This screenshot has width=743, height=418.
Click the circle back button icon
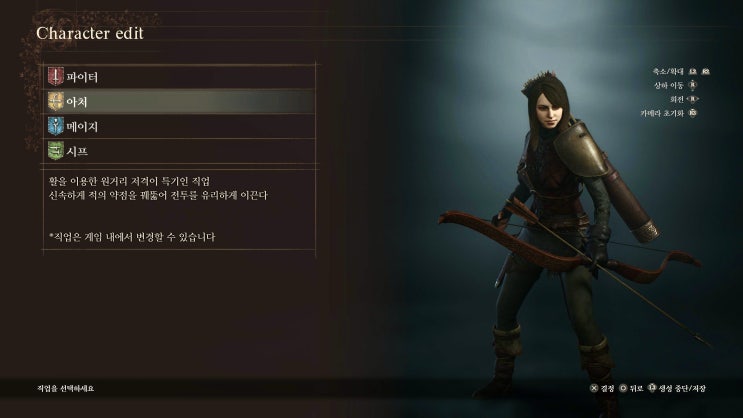point(623,388)
